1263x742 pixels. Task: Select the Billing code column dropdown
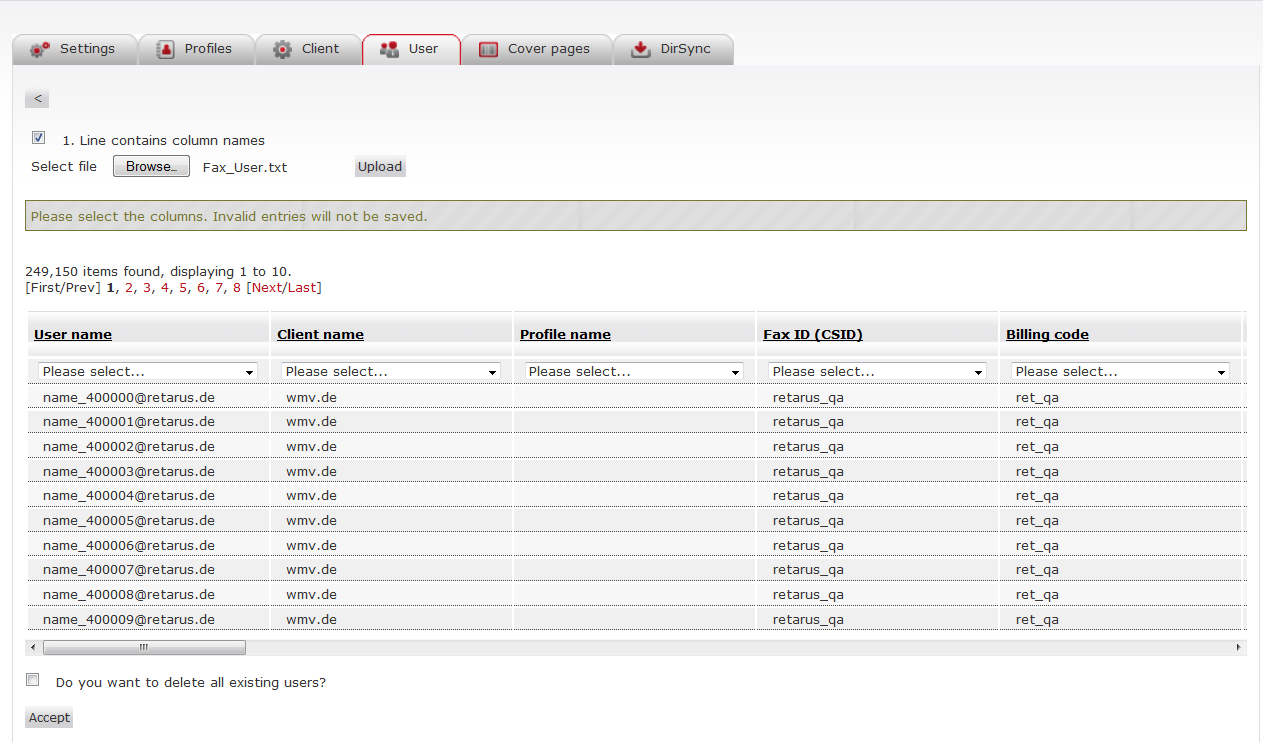coord(1120,371)
